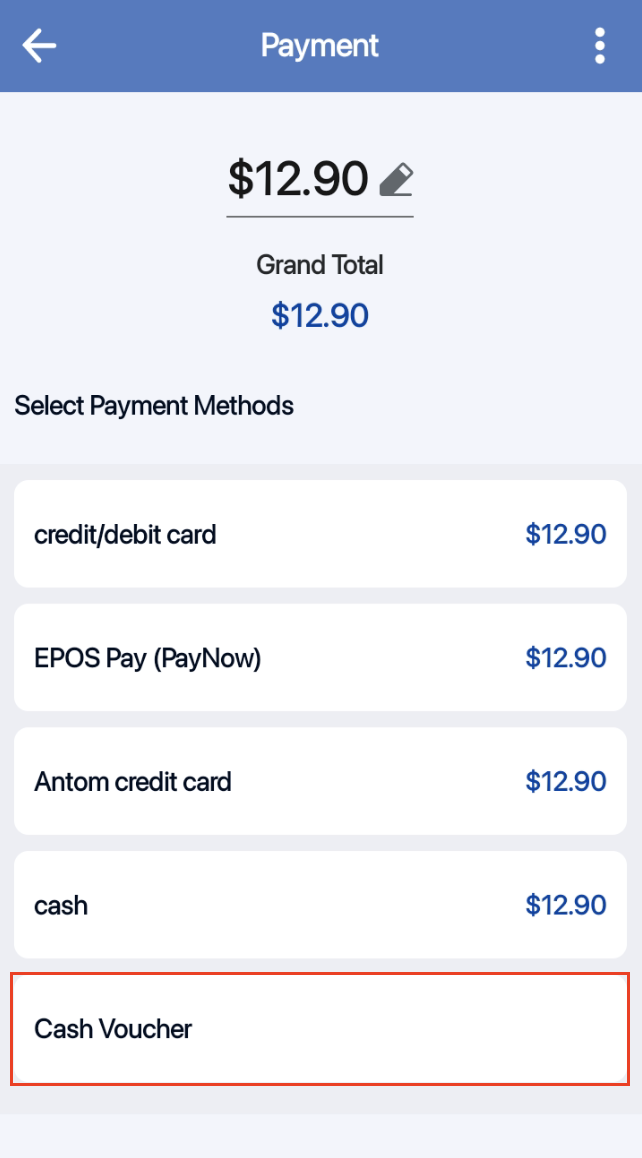Click the $12.90 amount on EPOS Pay row
Image resolution: width=642 pixels, height=1158 pixels.
(565, 658)
